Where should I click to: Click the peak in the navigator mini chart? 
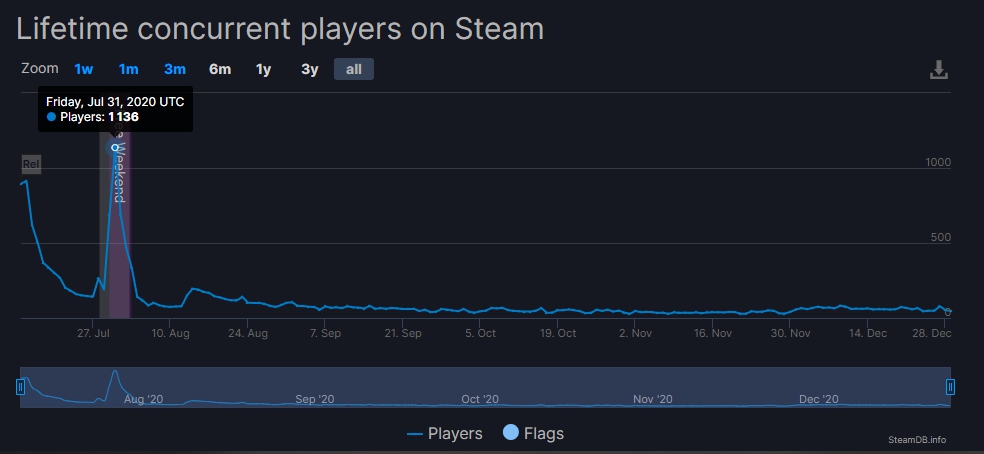point(115,373)
